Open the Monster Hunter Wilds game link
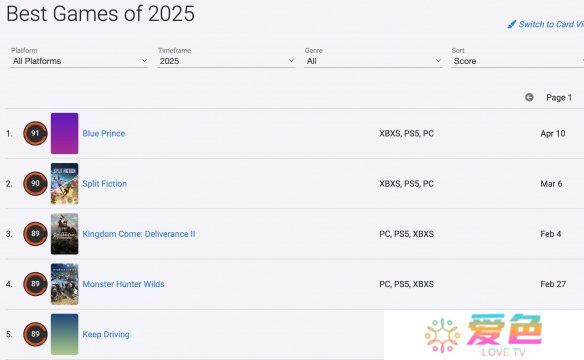The height and width of the screenshot is (360, 584). coord(123,284)
